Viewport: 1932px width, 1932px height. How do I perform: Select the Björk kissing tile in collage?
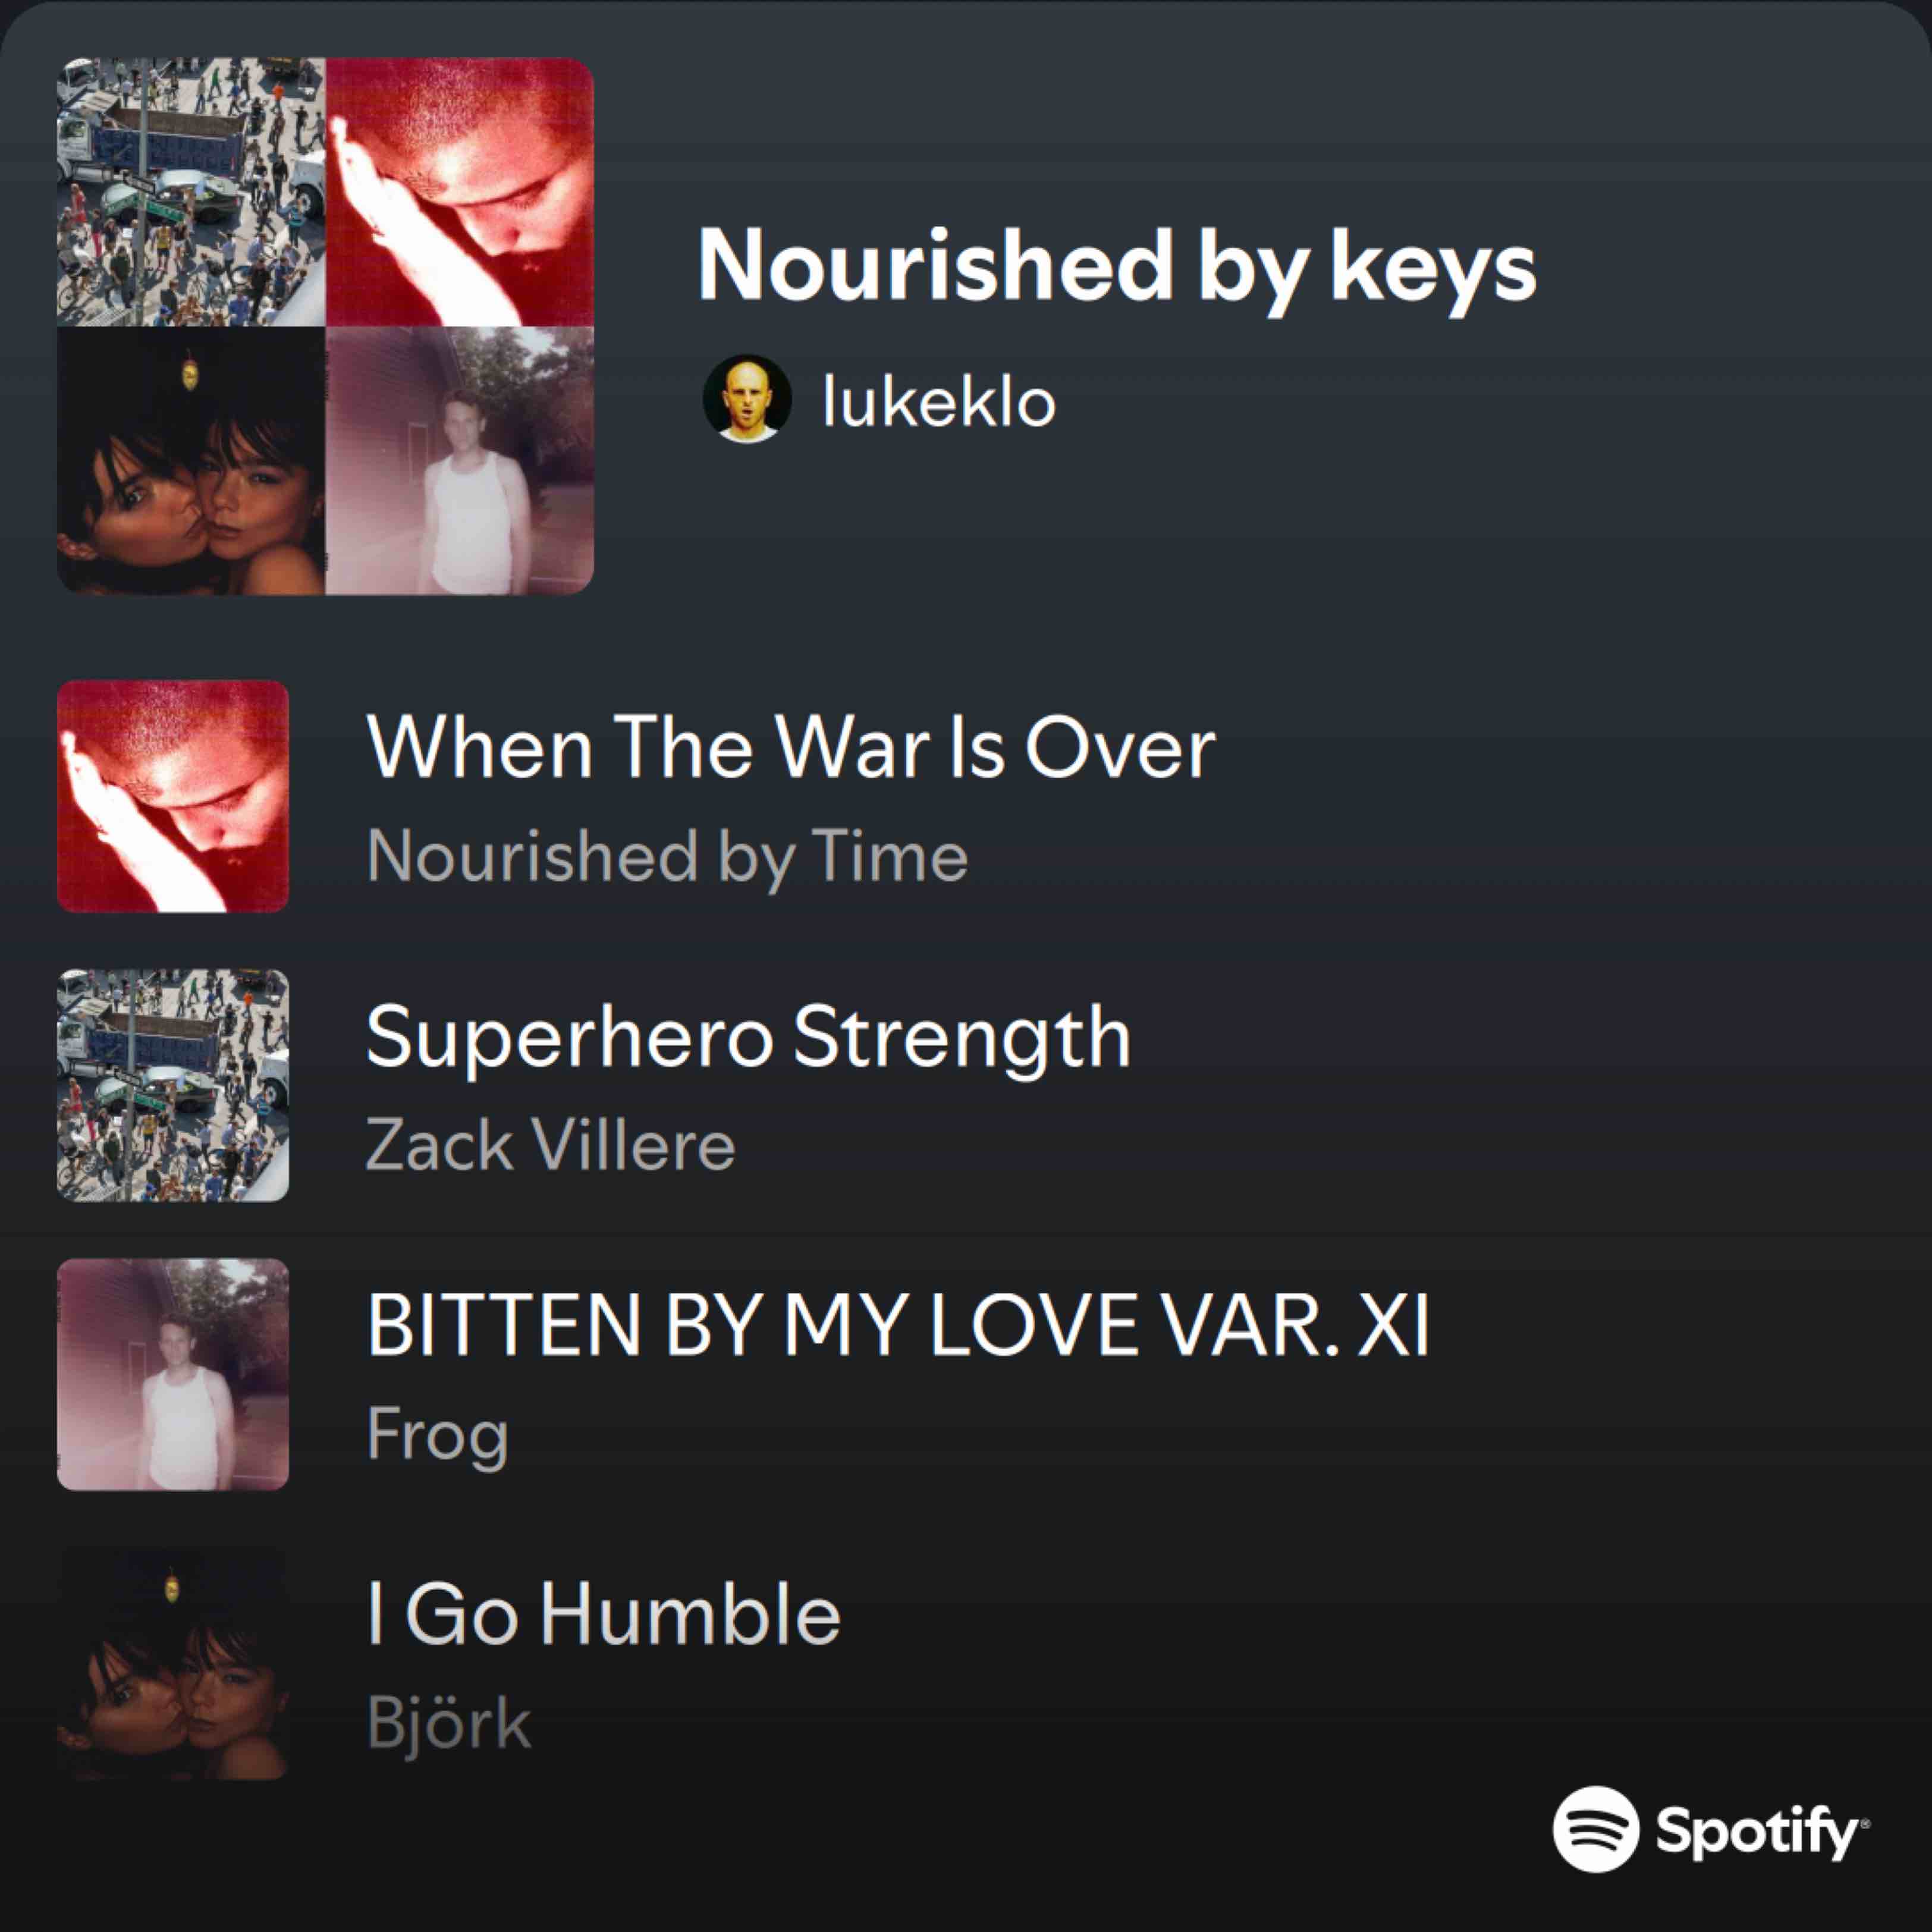[x=191, y=460]
